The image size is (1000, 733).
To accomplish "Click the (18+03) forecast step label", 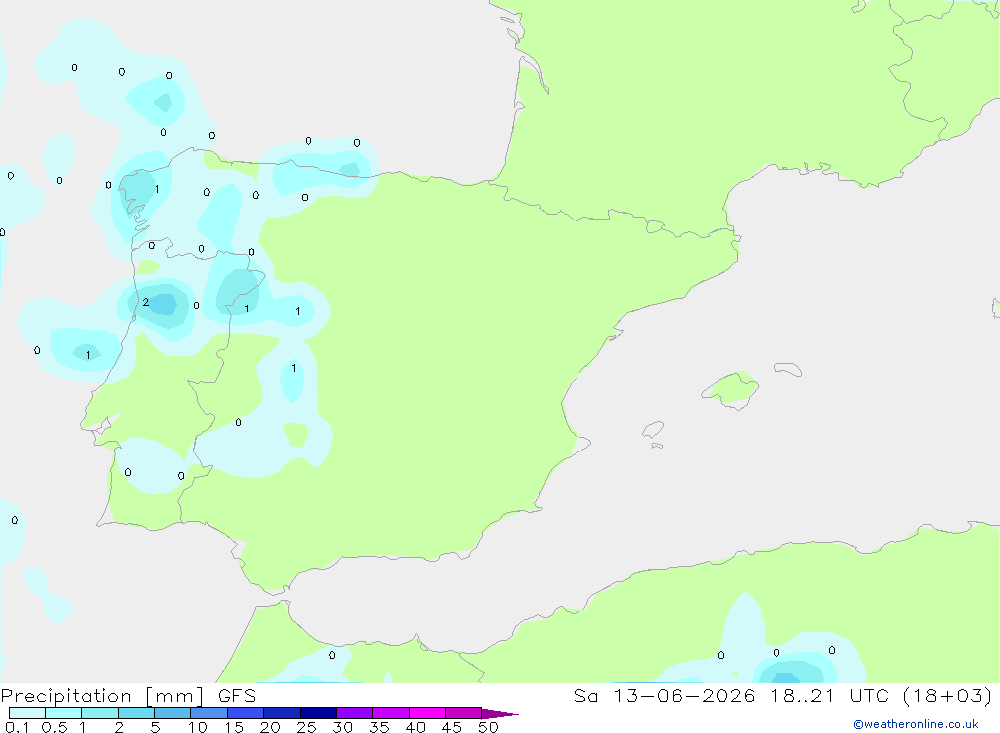I will coord(948,696).
